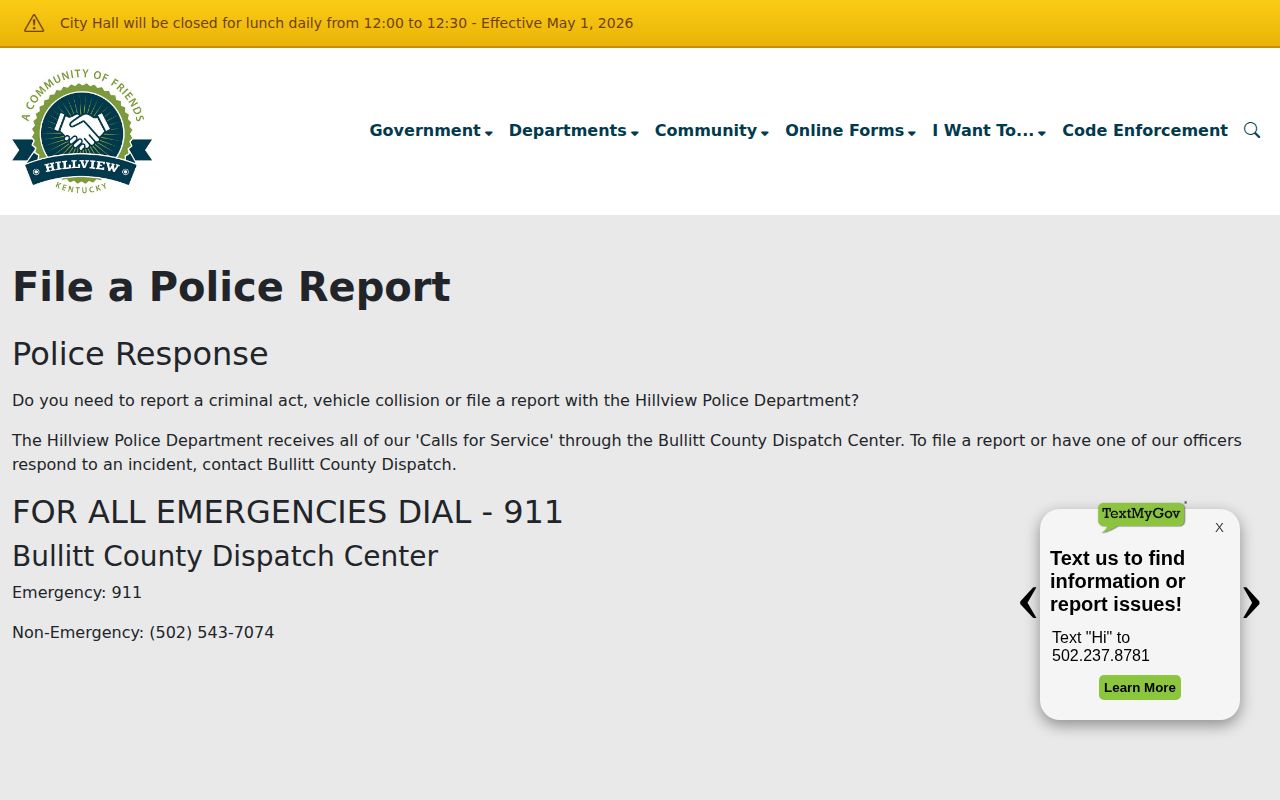Click the File a Police Report heading

click(231, 287)
